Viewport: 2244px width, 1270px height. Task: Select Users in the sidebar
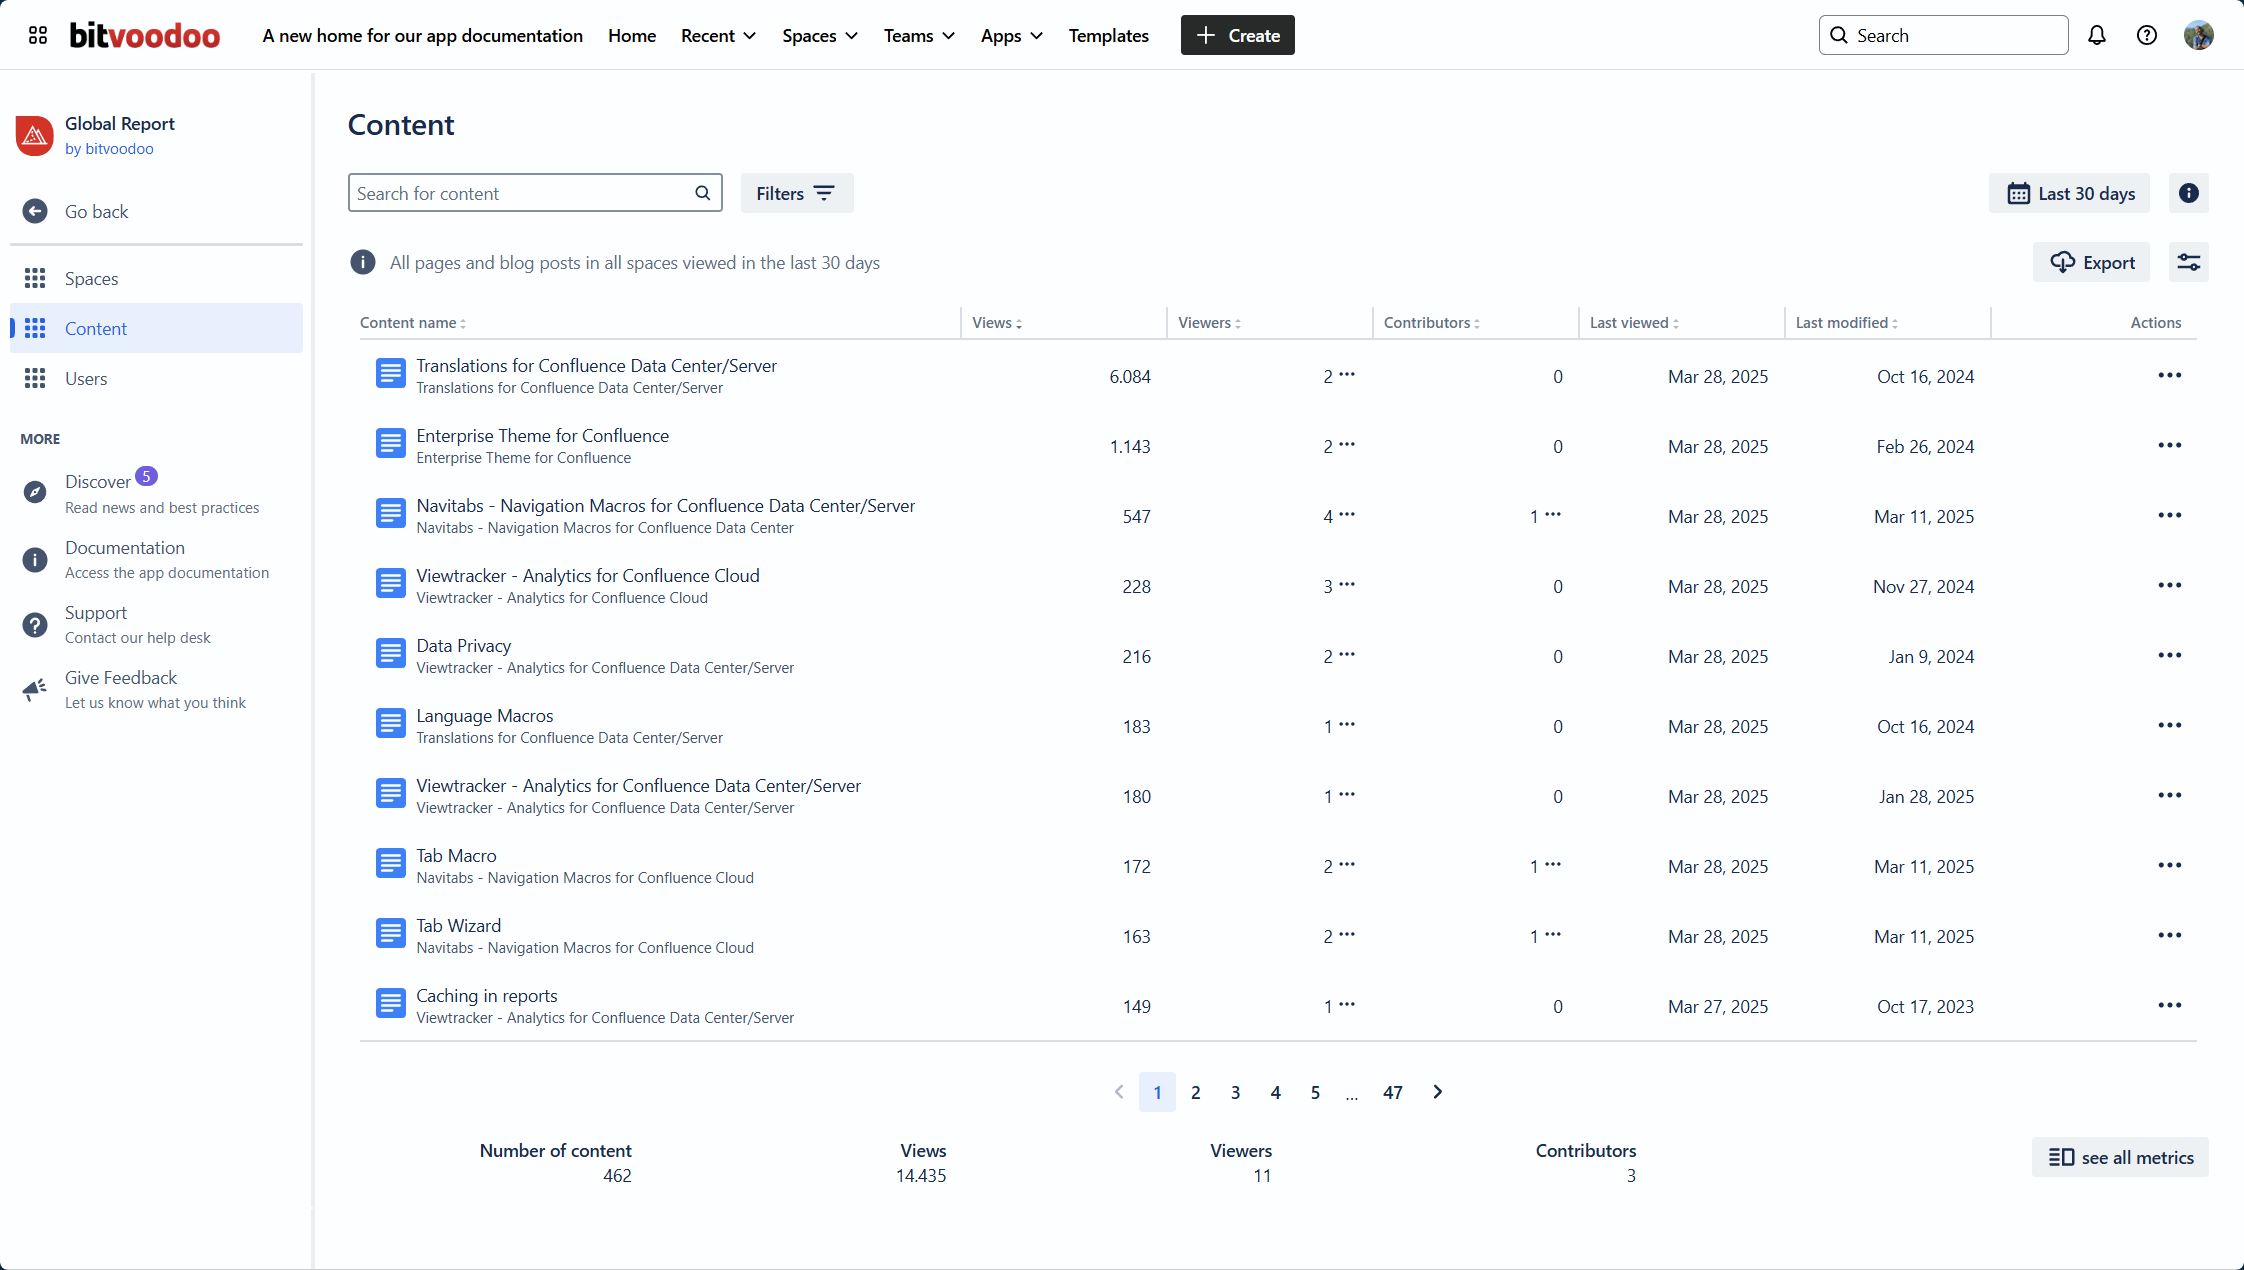(86, 378)
